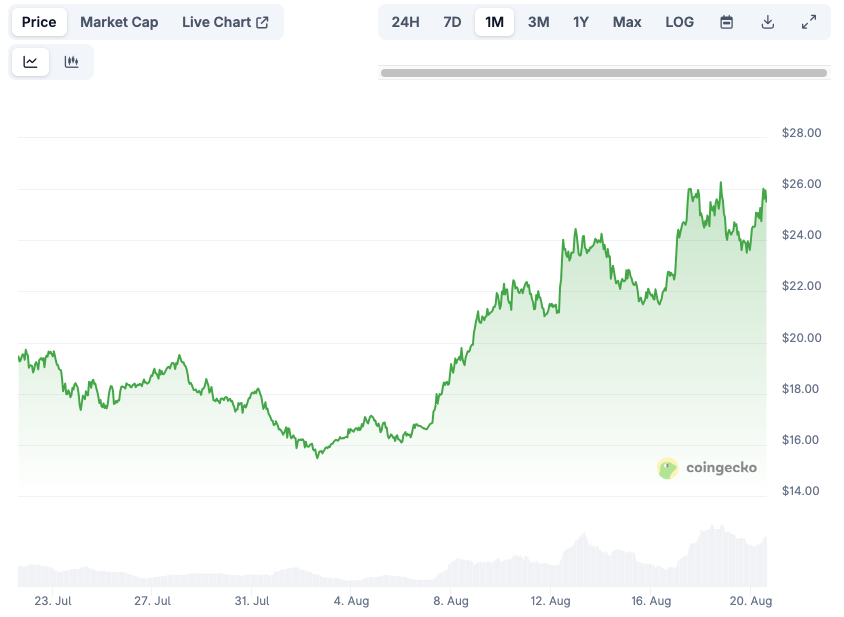Download the chart data

(768, 22)
